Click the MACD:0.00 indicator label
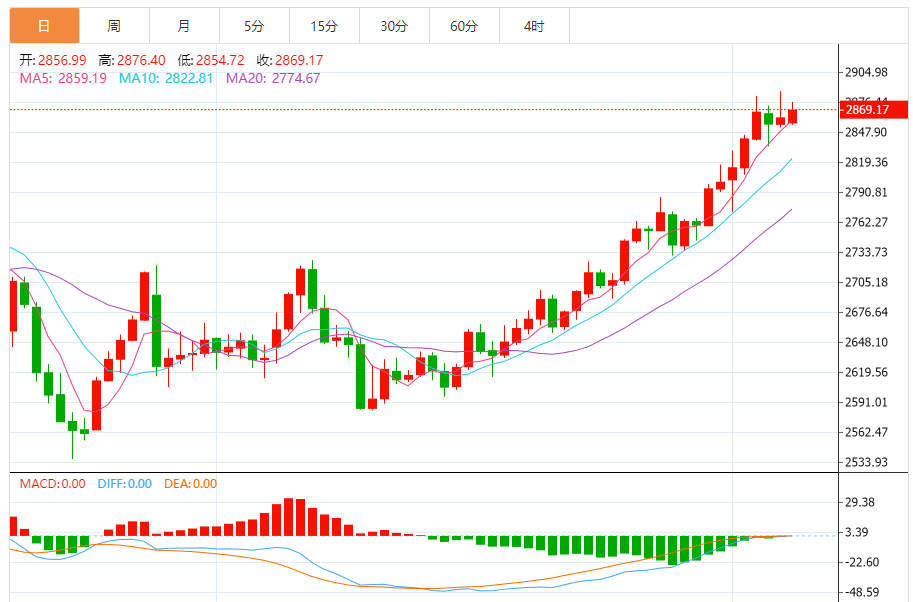The height and width of the screenshot is (602, 913). 52,484
